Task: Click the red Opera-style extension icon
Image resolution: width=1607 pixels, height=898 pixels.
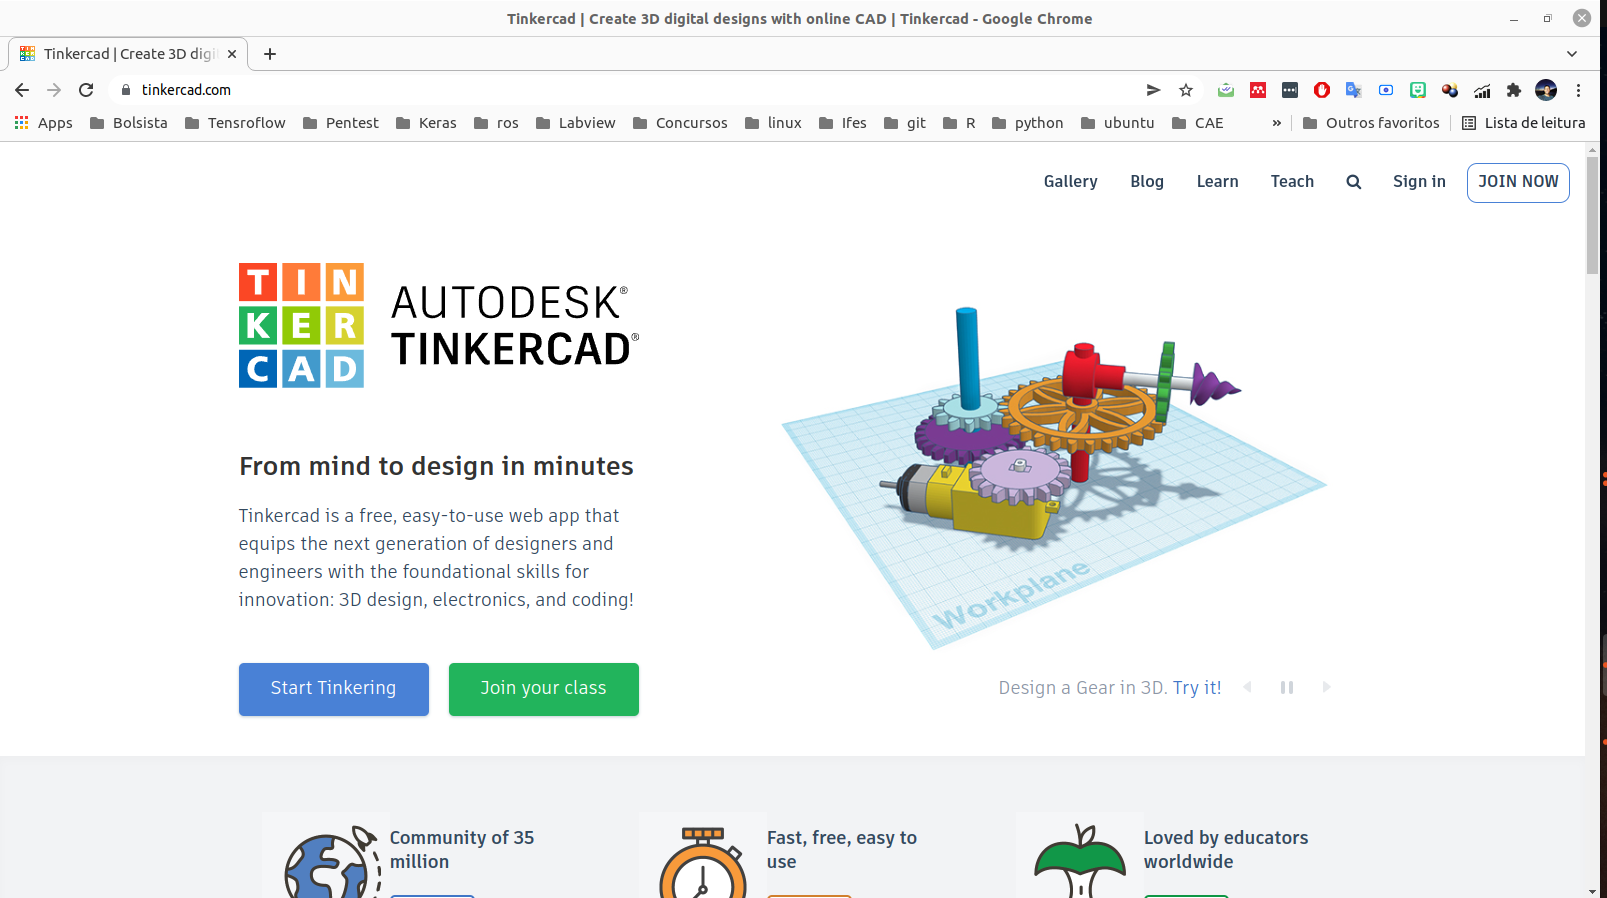Action: click(x=1322, y=90)
